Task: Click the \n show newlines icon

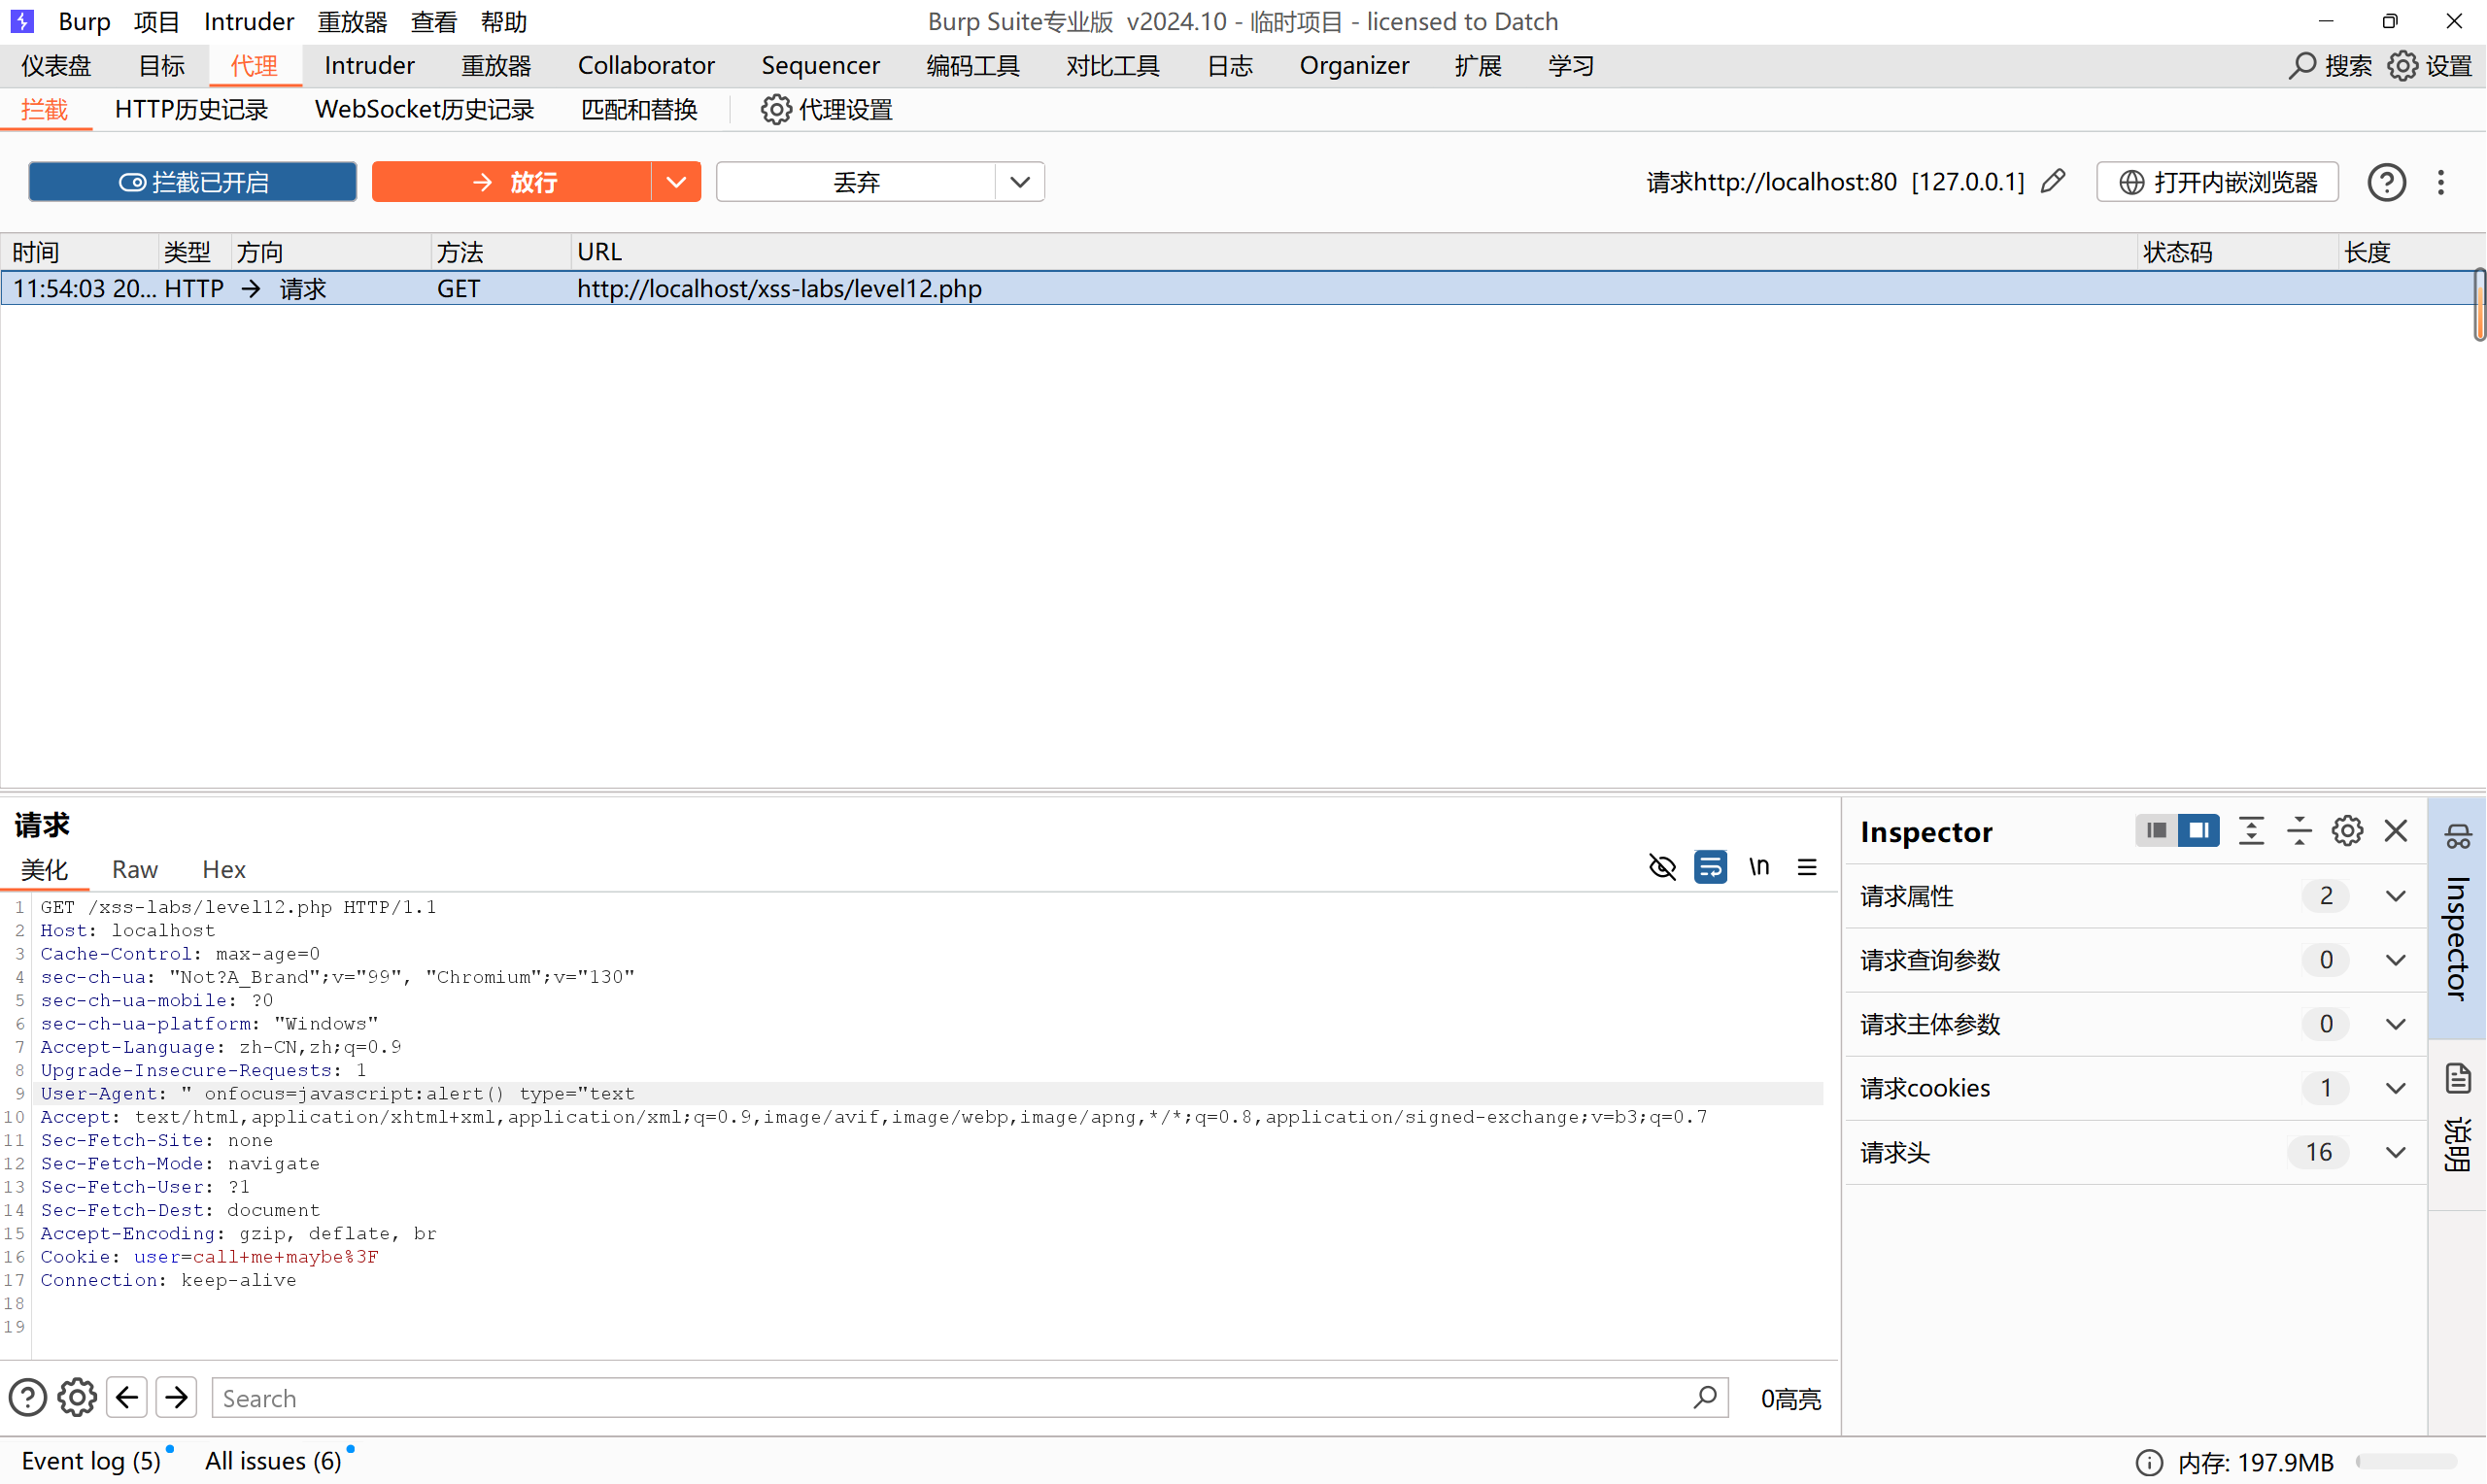Action: (x=1759, y=867)
